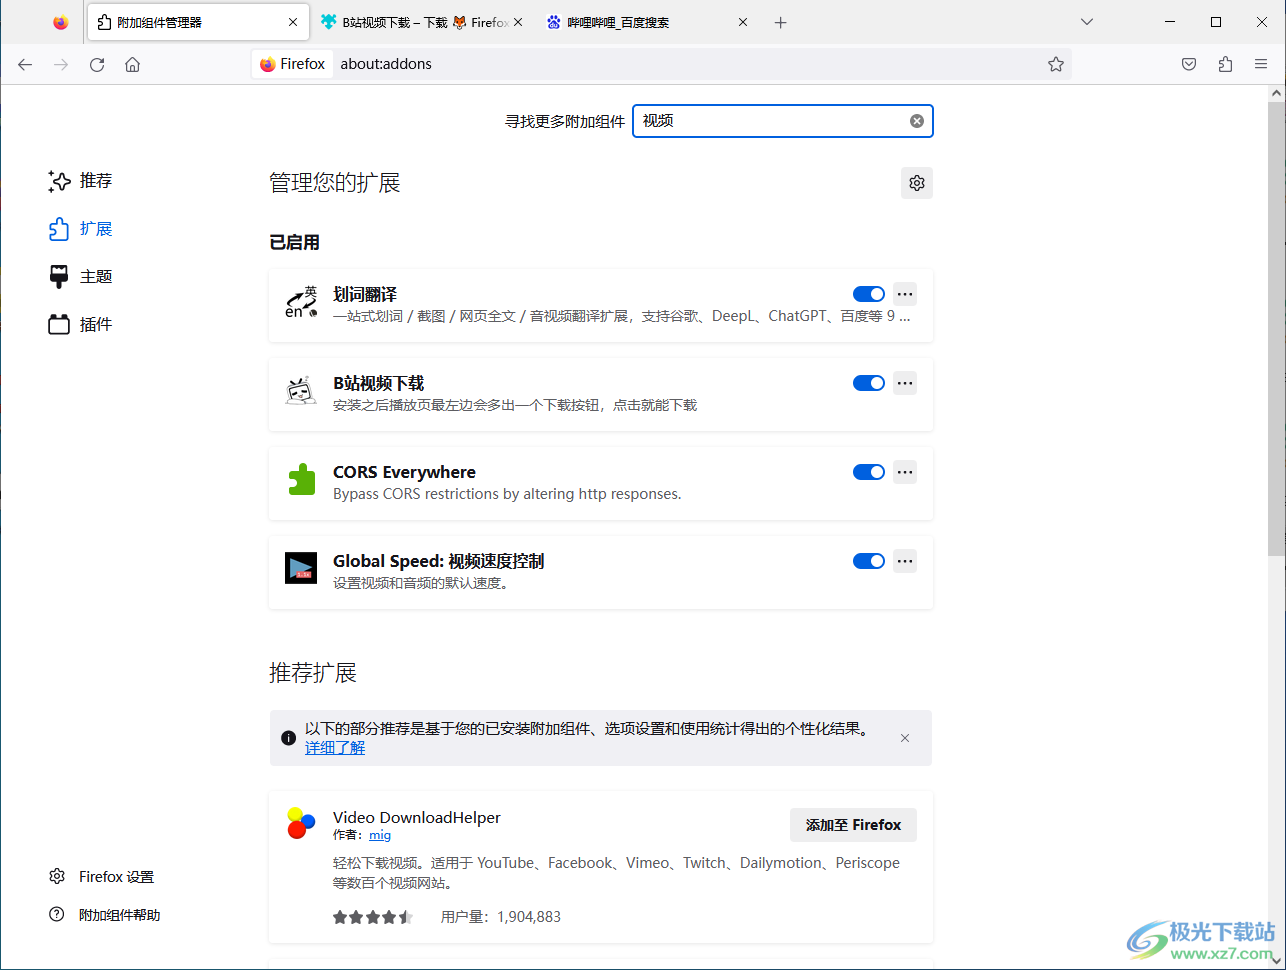Click the B站视频下载 extension icon
The height and width of the screenshot is (970, 1286).
[x=301, y=391]
